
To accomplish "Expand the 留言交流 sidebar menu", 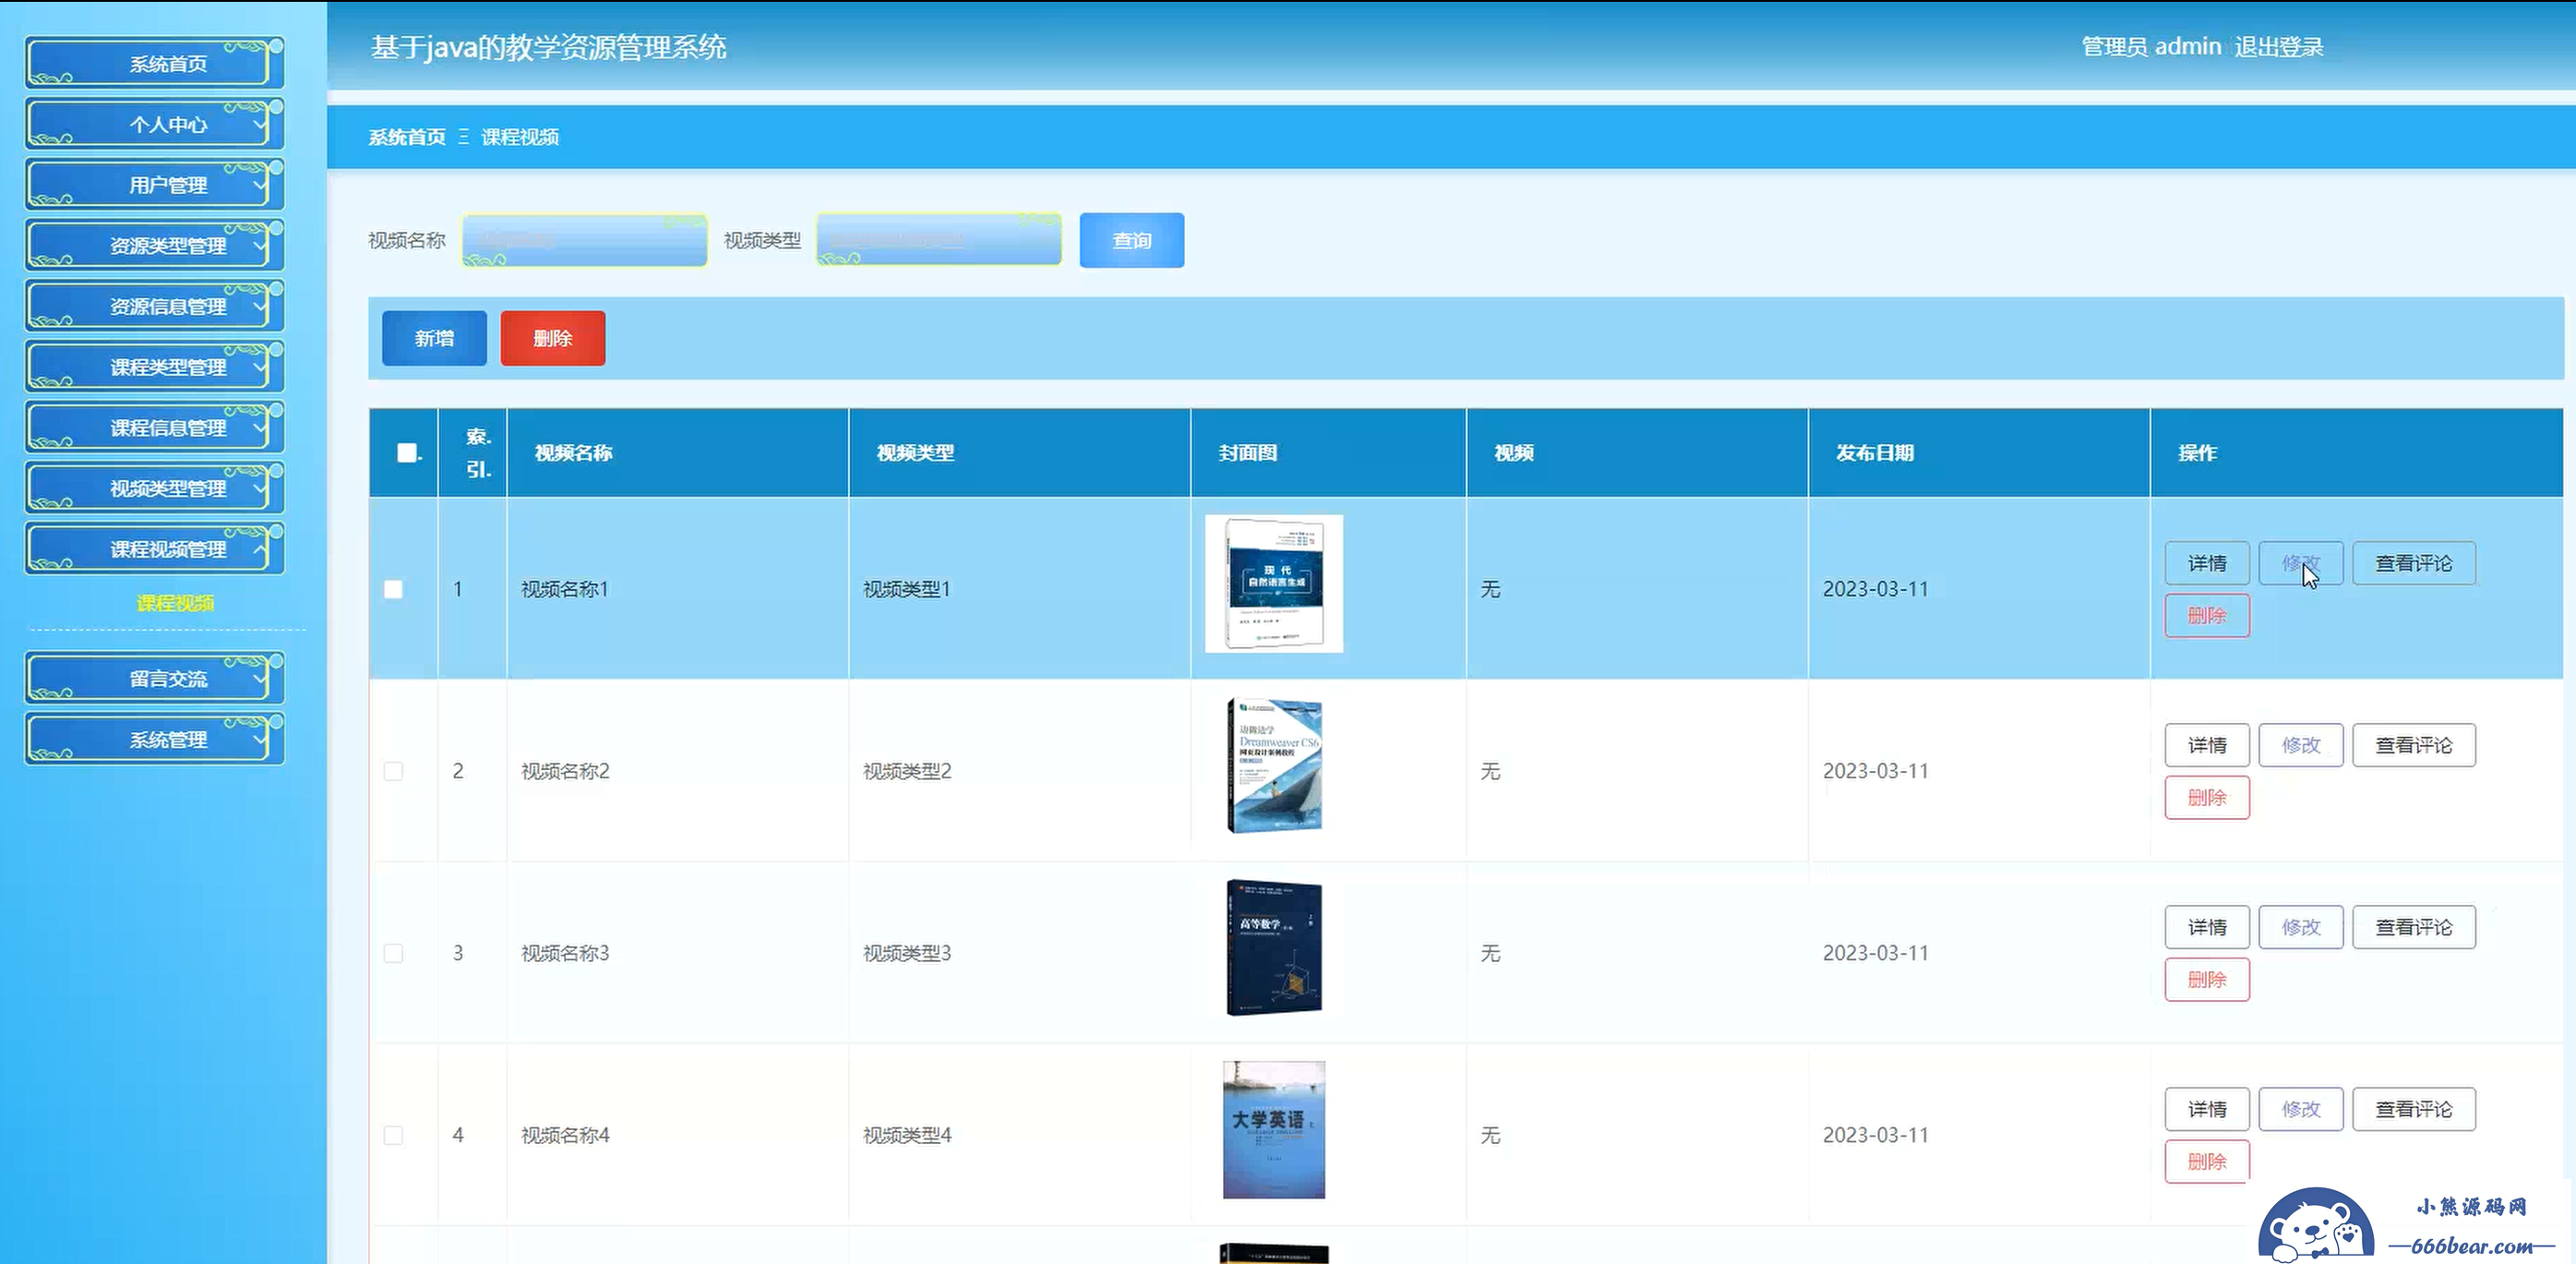I will point(155,679).
